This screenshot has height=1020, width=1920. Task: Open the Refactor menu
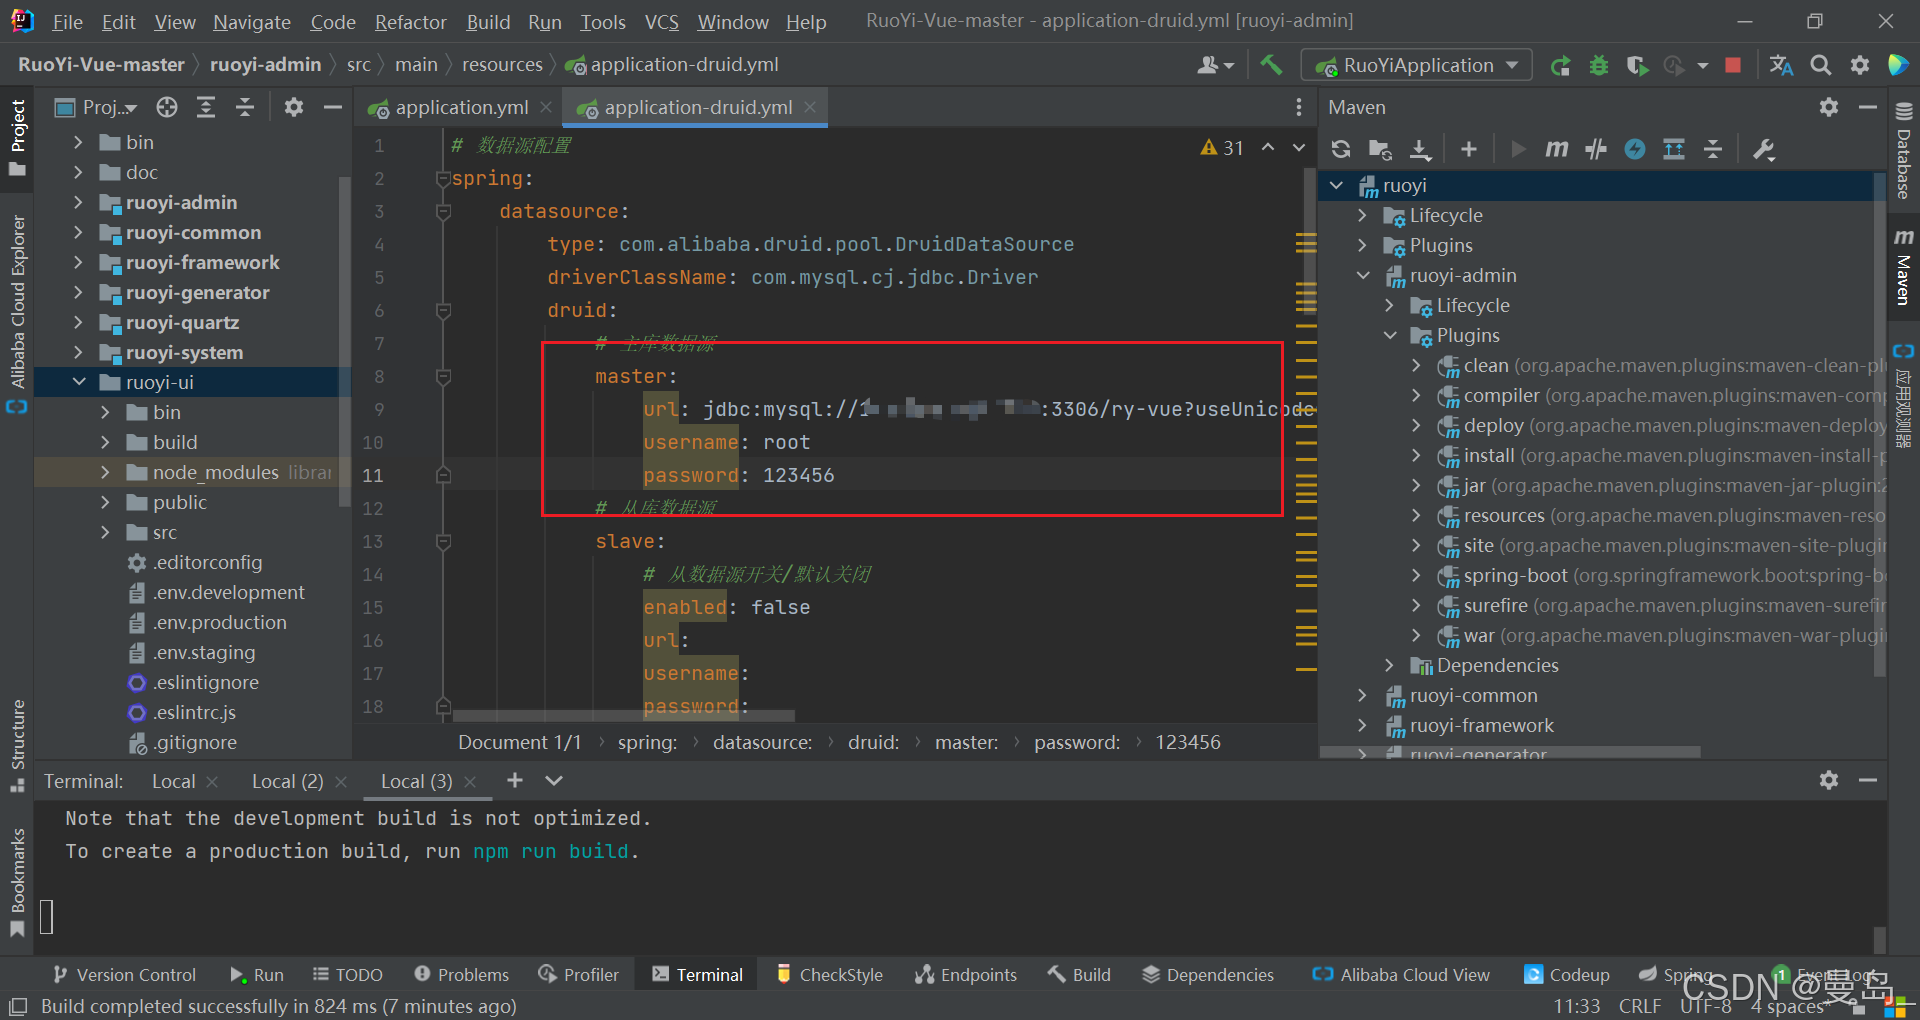pos(410,22)
